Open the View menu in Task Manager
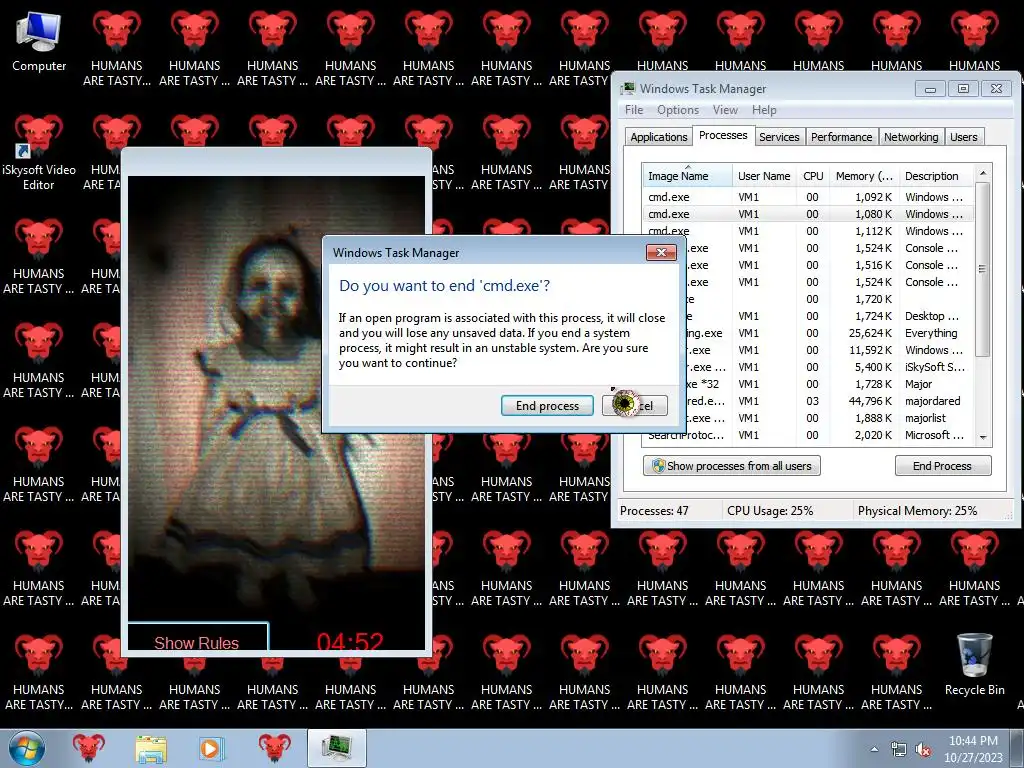Viewport: 1024px width, 768px height. coord(725,110)
